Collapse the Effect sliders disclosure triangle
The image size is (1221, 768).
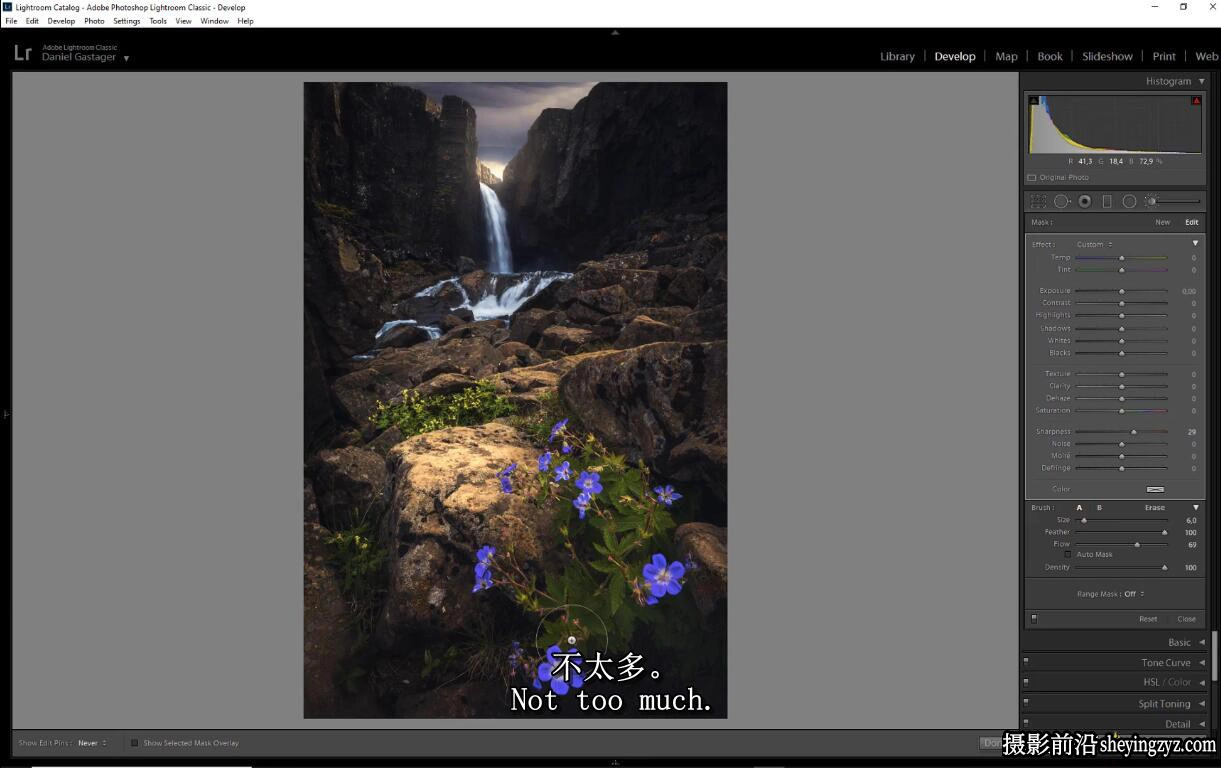tap(1195, 243)
